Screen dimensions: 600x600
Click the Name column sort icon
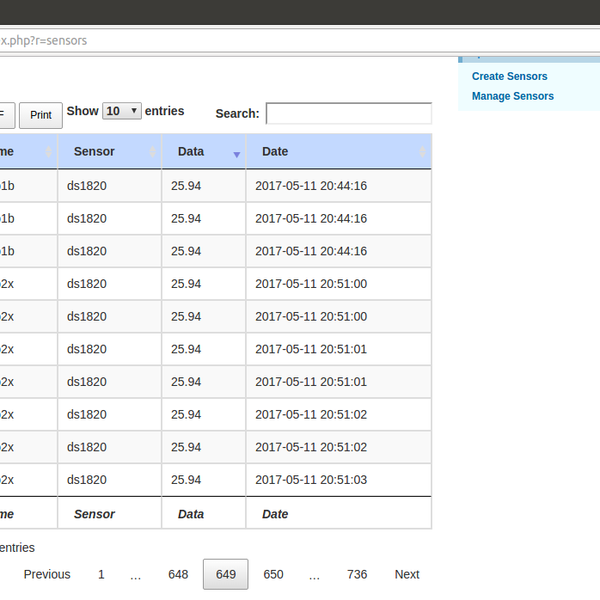48,152
